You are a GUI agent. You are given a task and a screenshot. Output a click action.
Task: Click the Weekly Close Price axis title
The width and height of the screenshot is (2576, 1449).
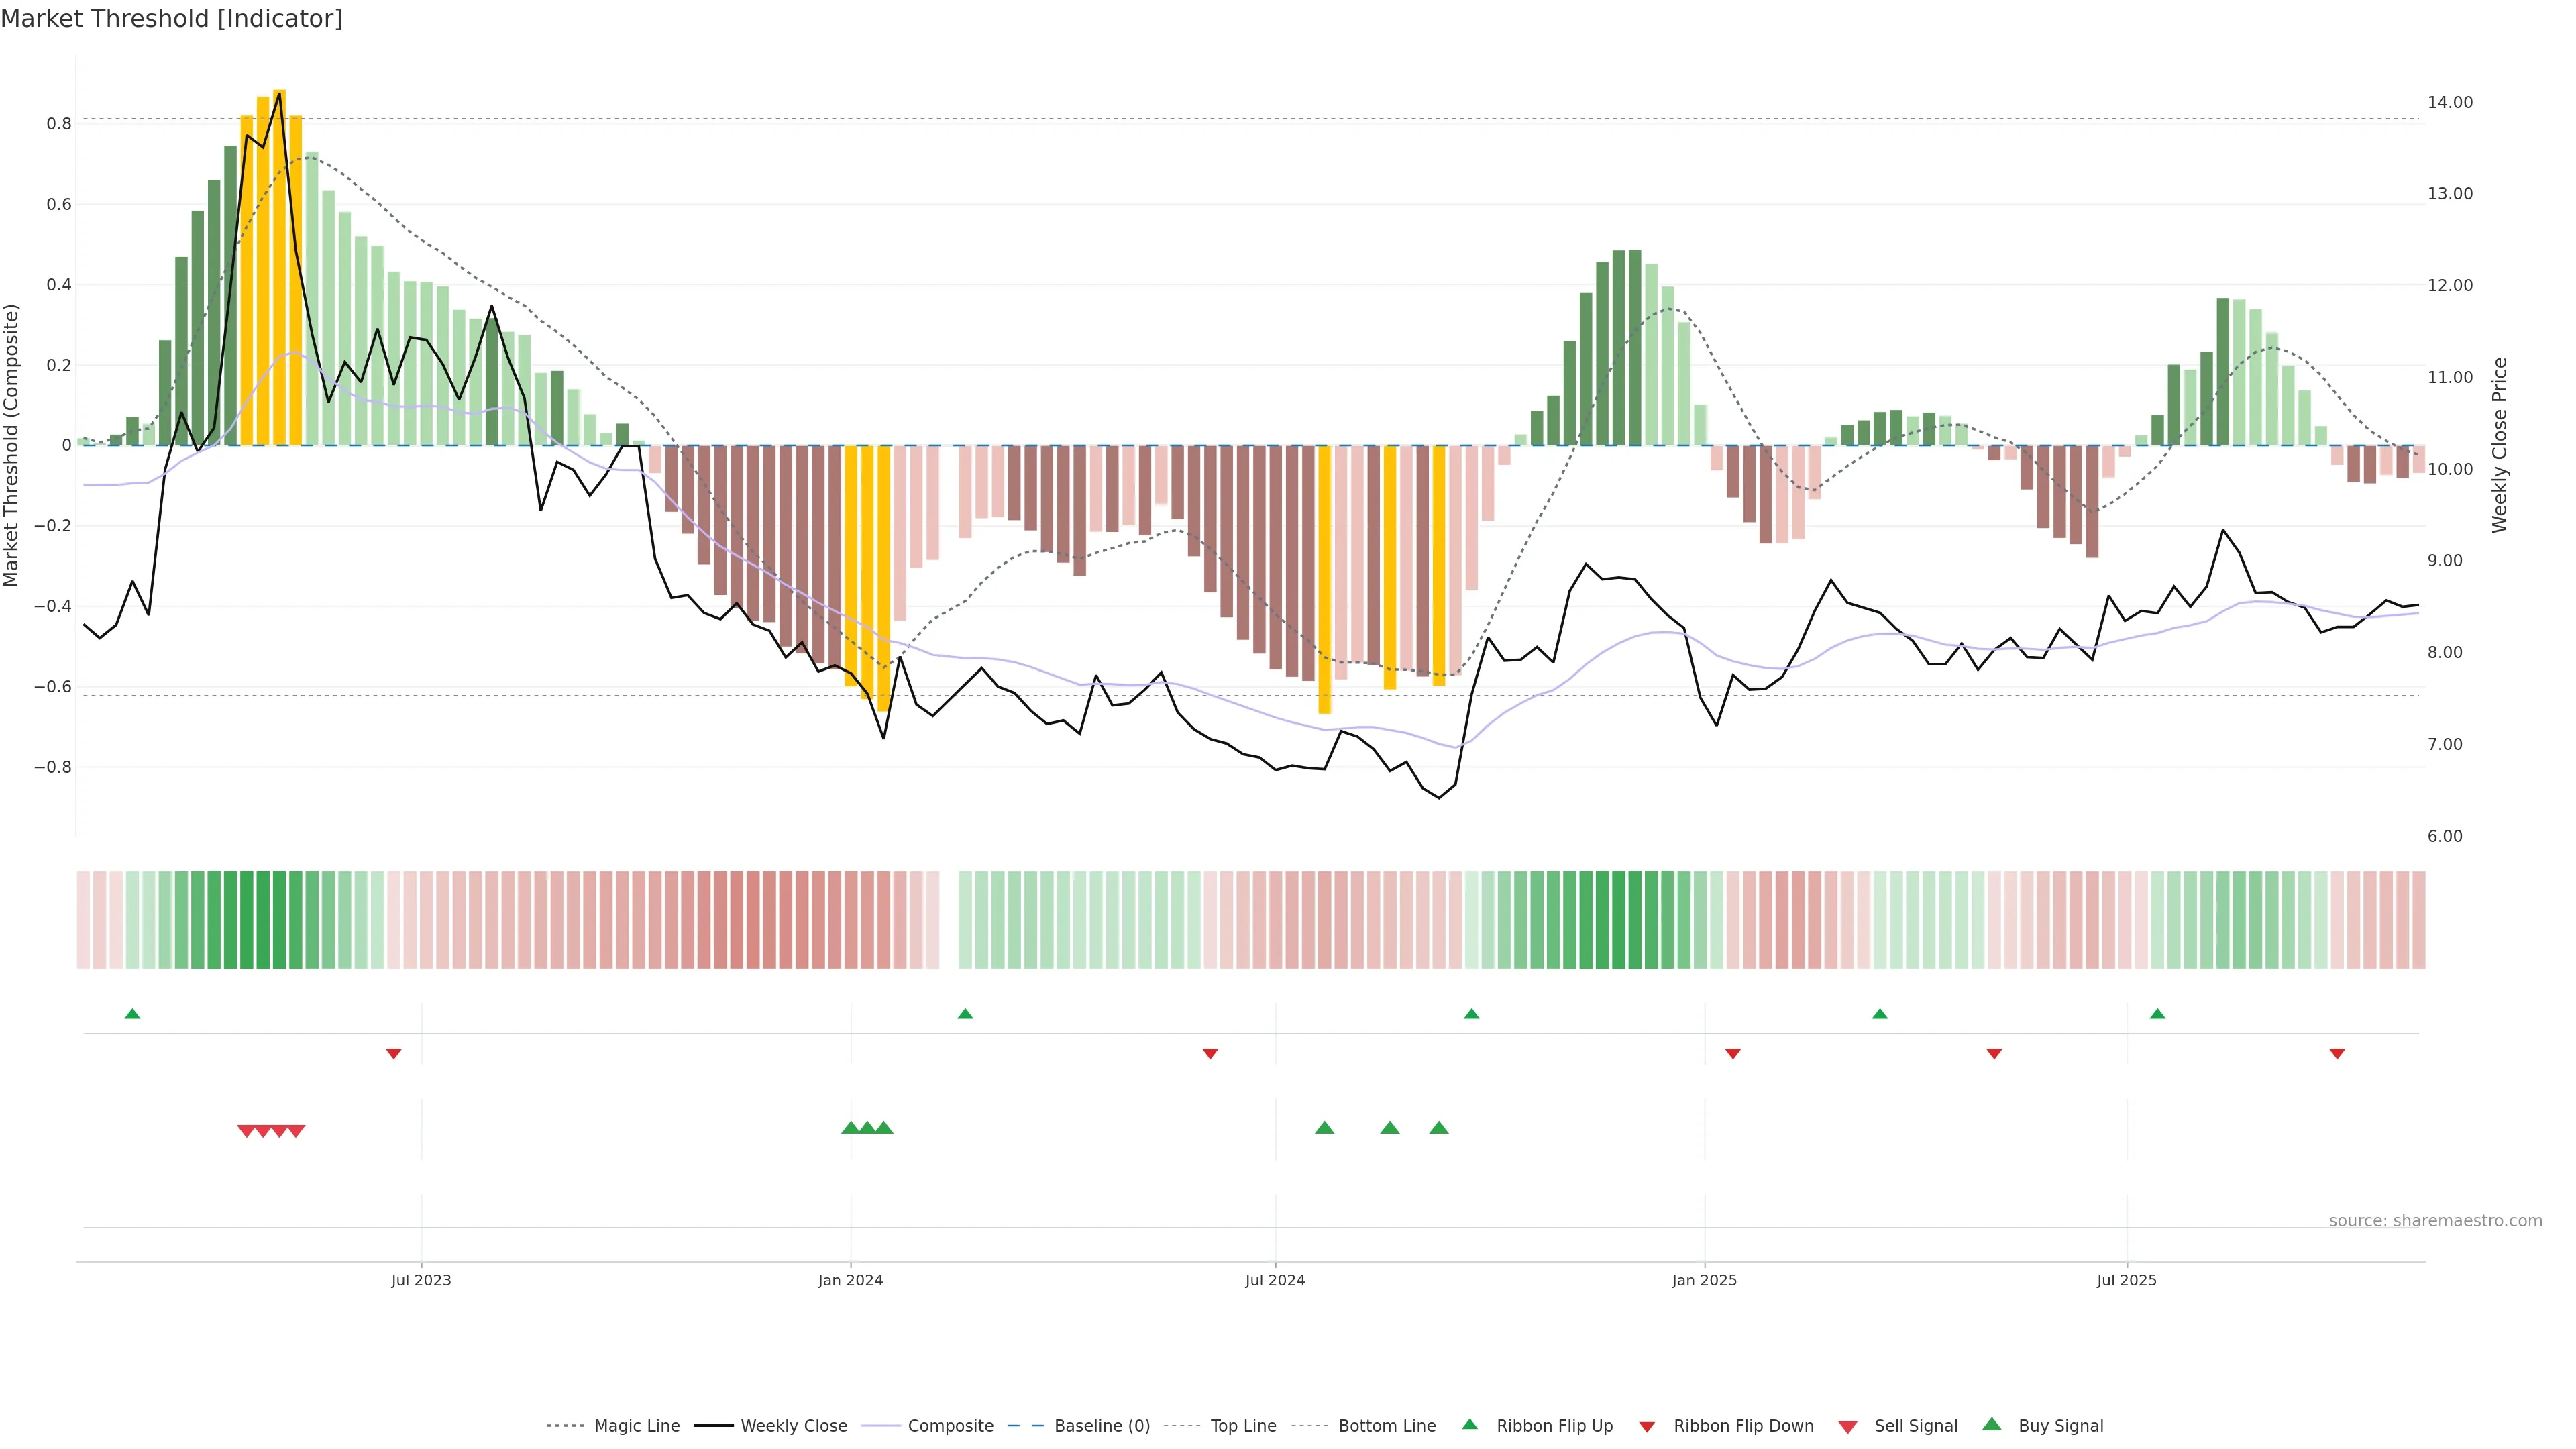pos(2499,445)
